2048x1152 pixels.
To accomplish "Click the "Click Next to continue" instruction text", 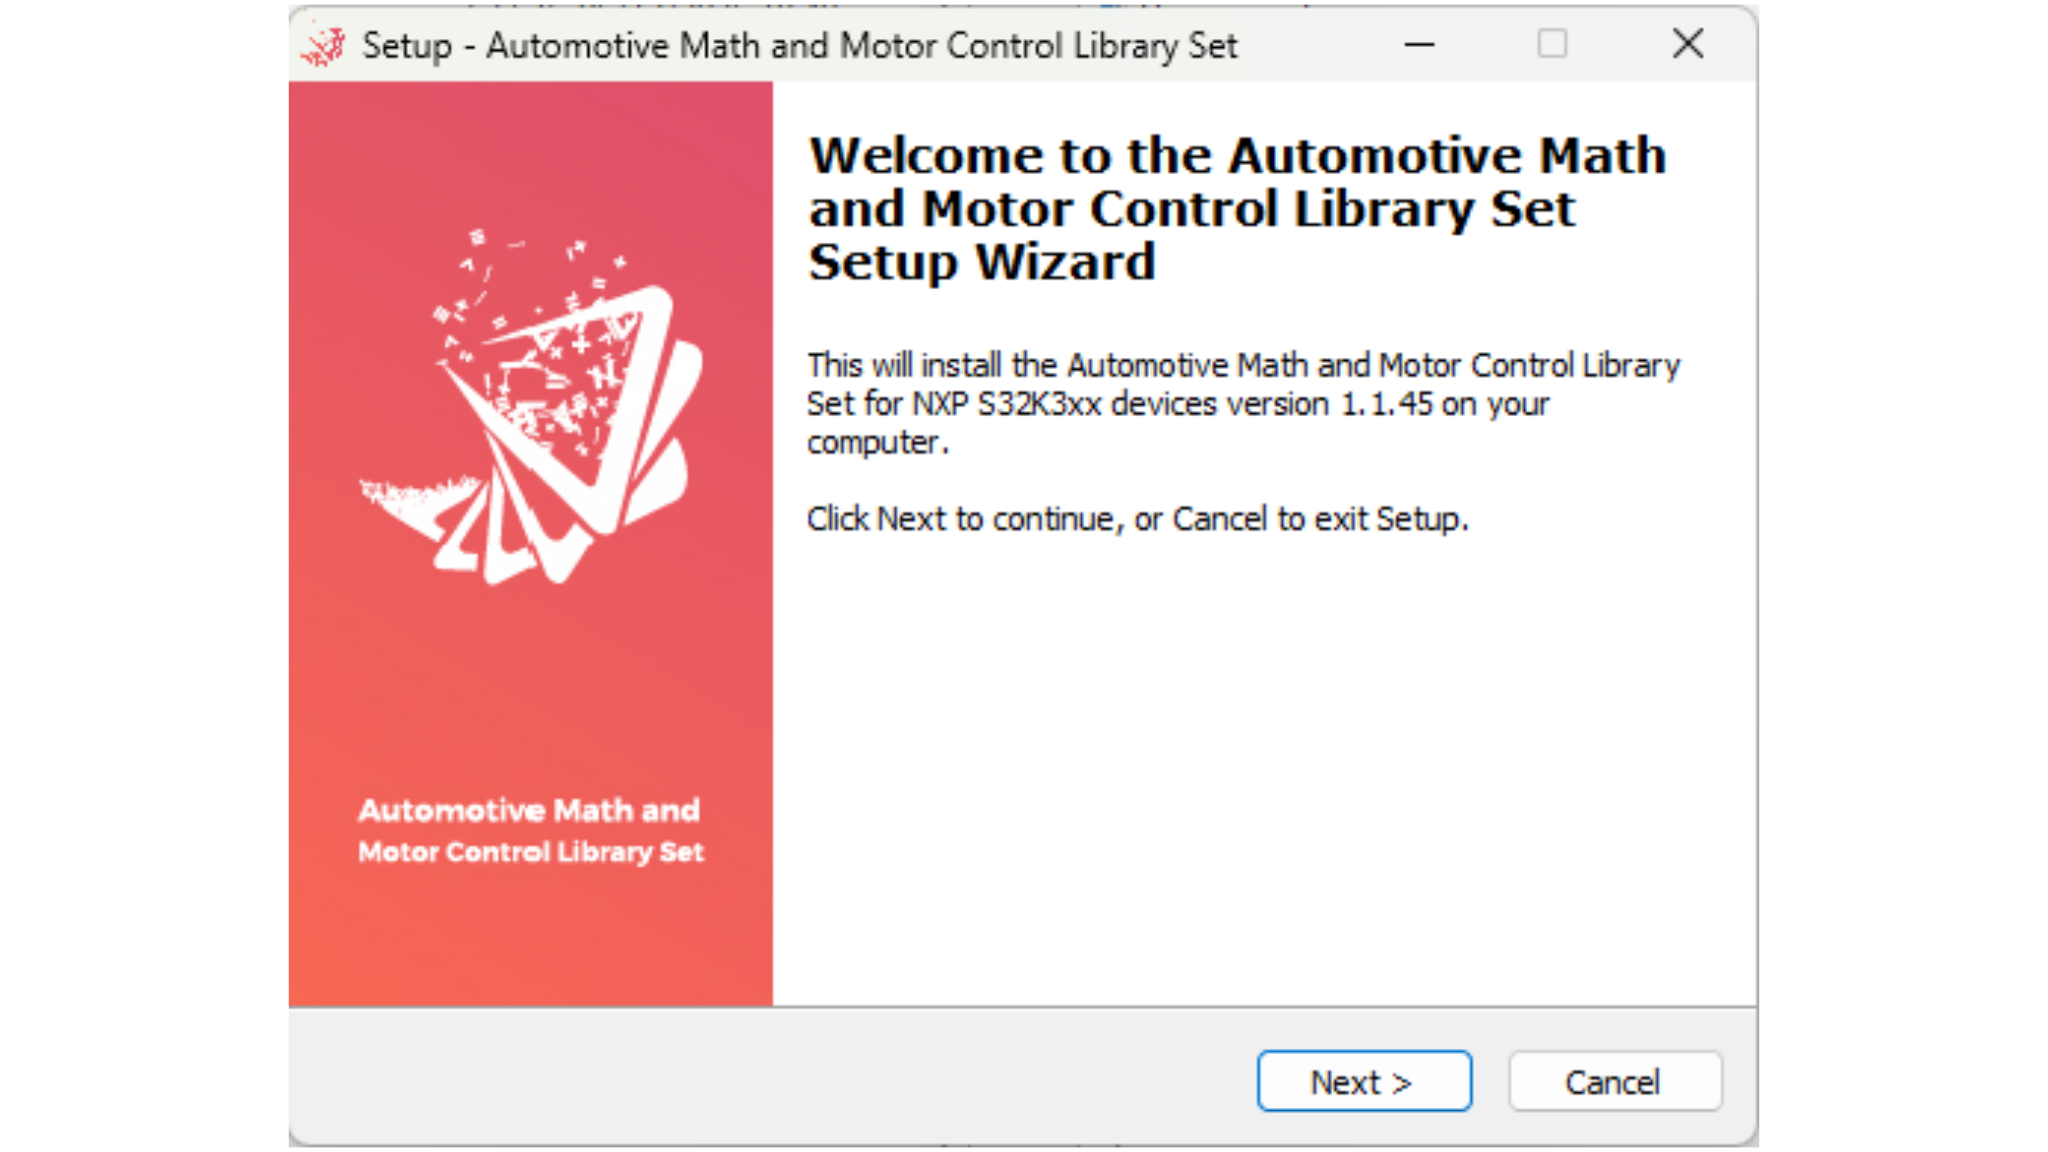I will [x=1137, y=519].
